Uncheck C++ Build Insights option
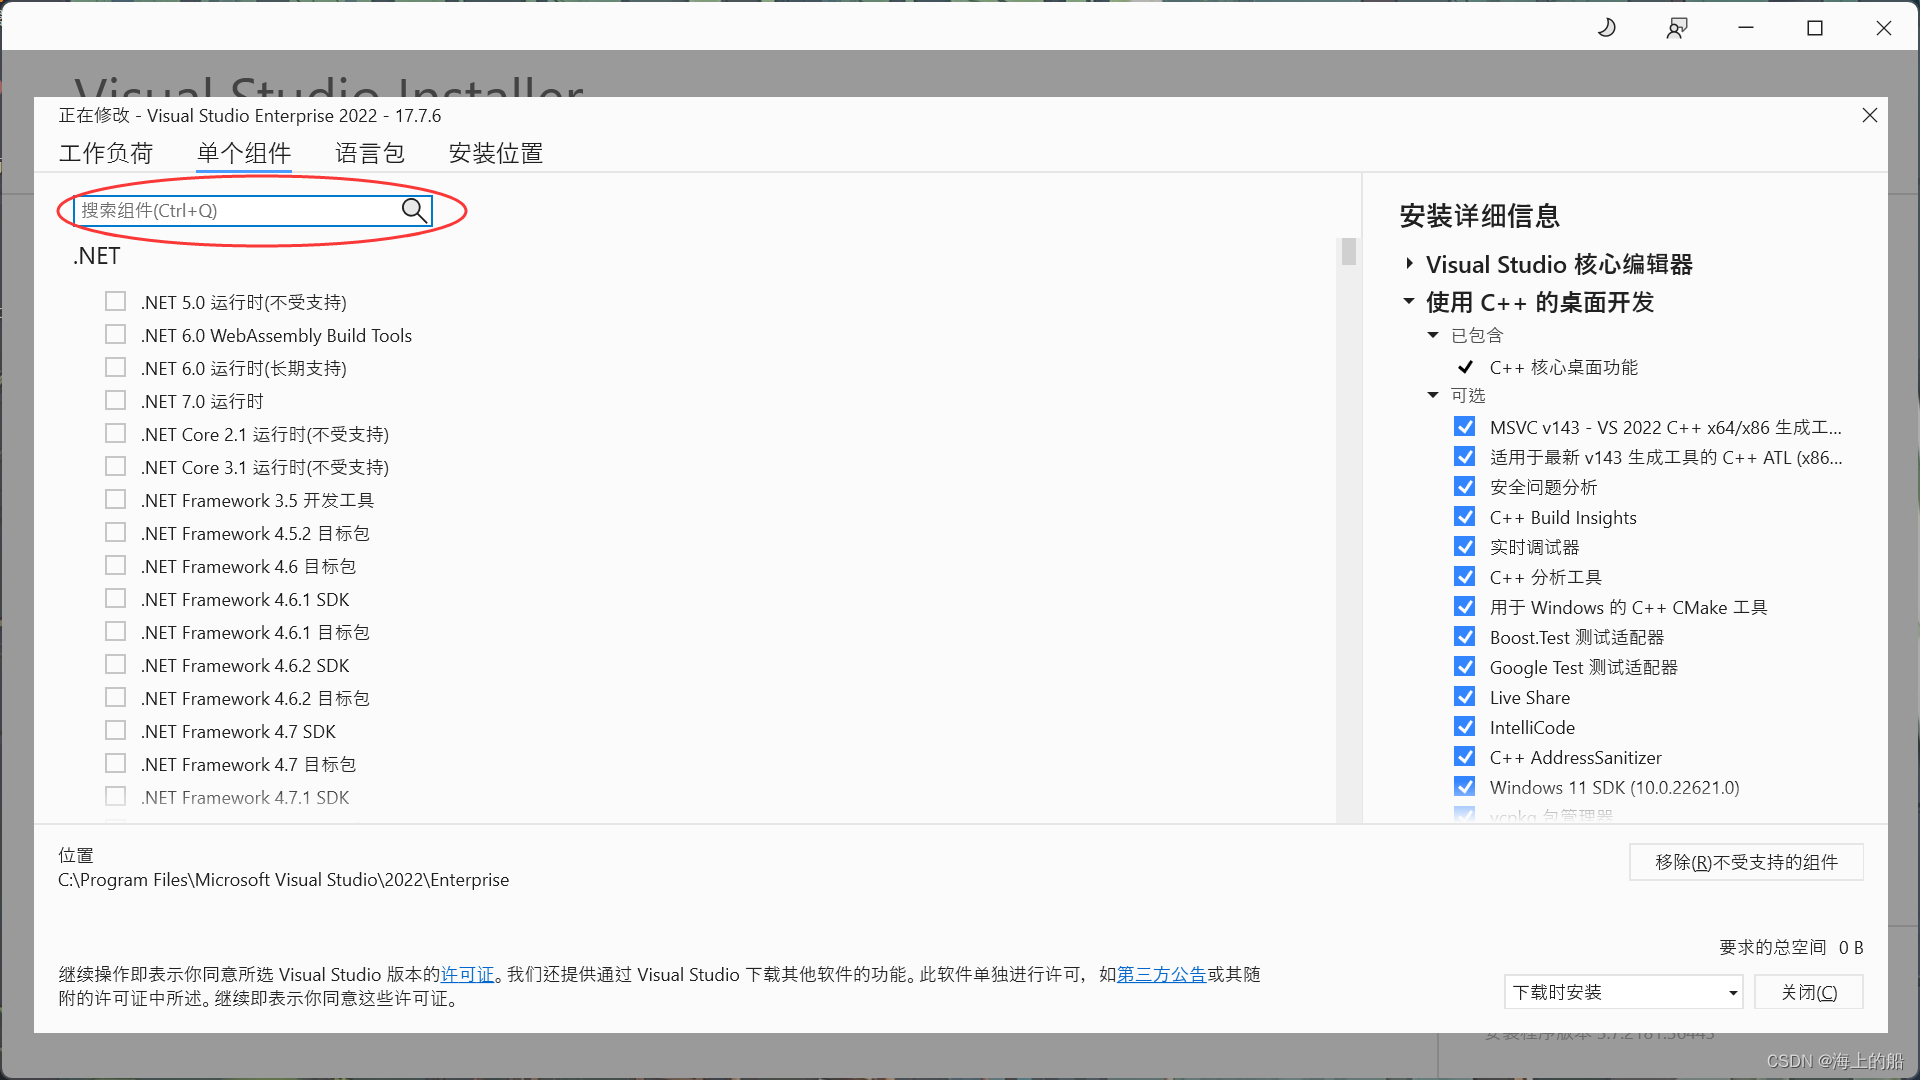The image size is (1920, 1080). pos(1465,517)
